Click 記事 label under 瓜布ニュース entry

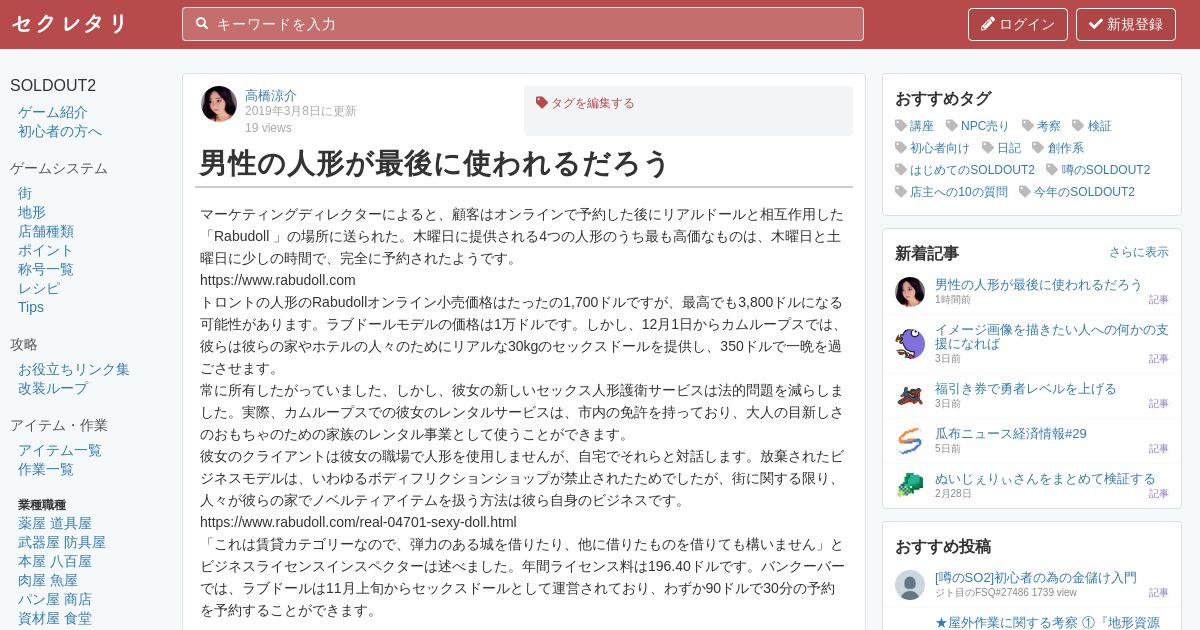[x=1158, y=449]
